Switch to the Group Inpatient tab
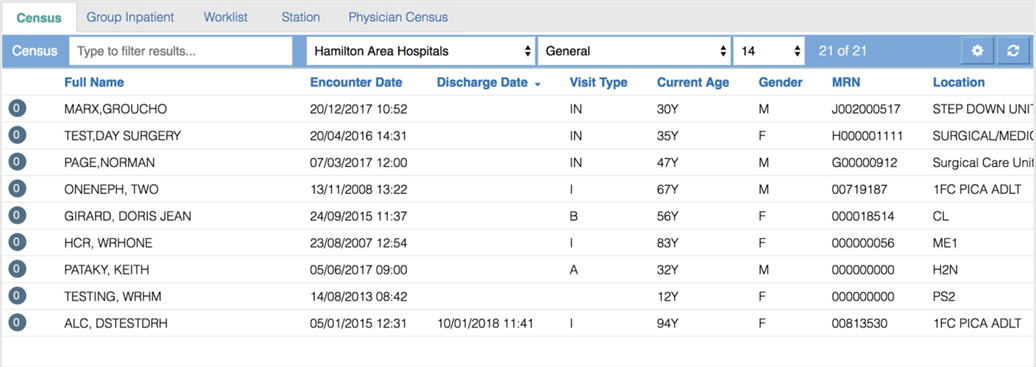The height and width of the screenshot is (367, 1036). click(130, 17)
